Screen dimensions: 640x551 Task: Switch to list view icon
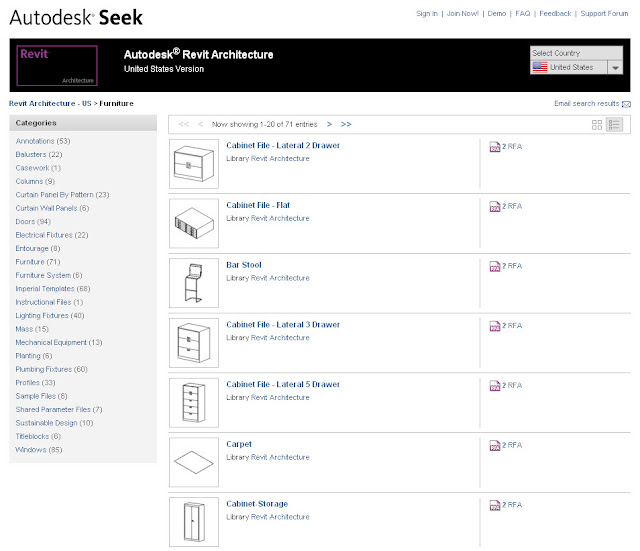[x=614, y=125]
